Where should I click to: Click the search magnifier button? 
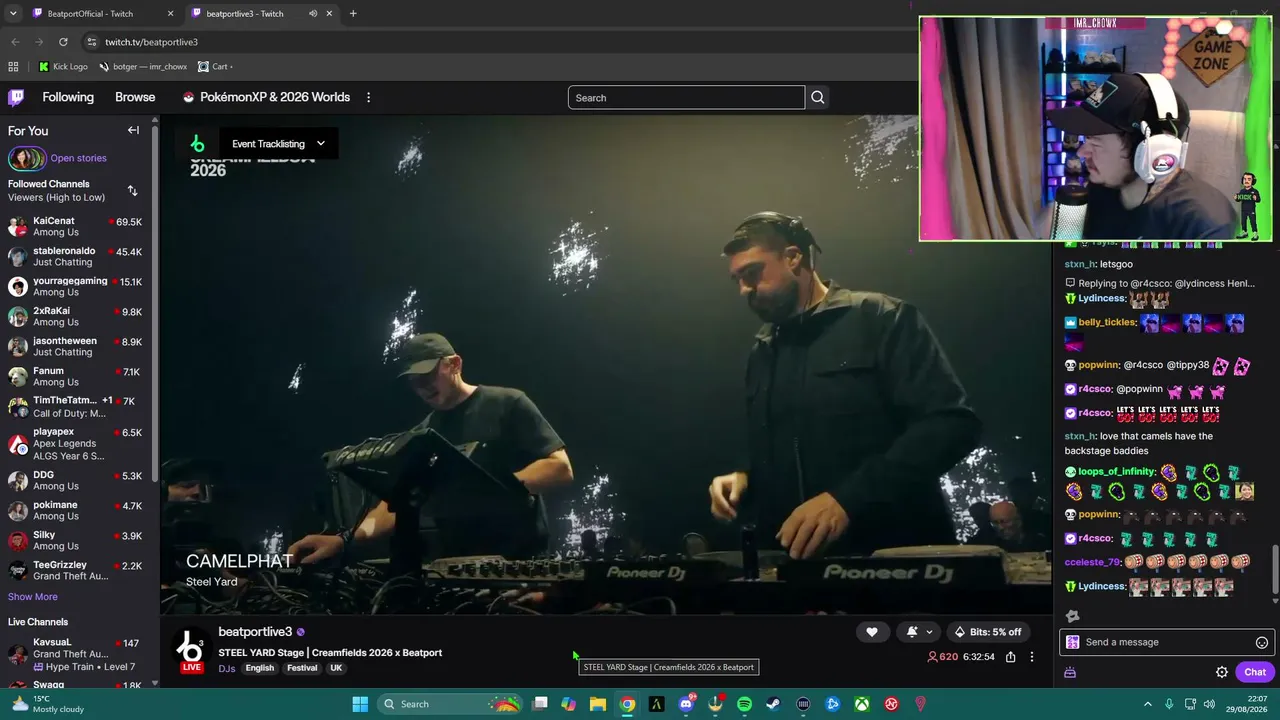(818, 97)
